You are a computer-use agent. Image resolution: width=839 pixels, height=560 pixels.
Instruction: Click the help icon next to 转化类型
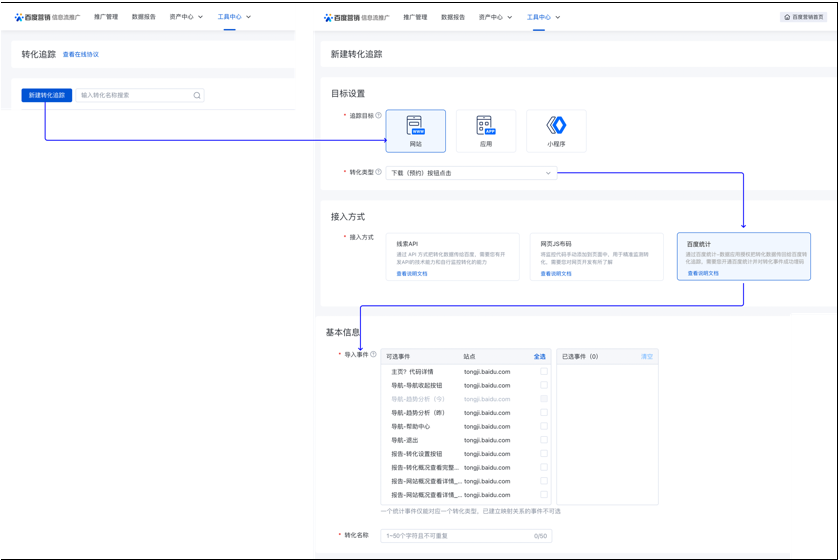pos(378,172)
